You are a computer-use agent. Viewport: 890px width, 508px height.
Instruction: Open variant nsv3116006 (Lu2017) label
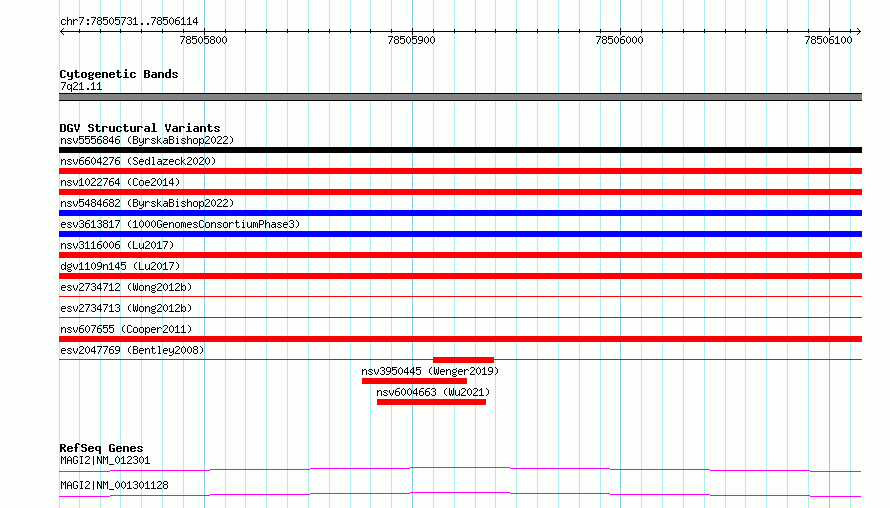tap(117, 245)
